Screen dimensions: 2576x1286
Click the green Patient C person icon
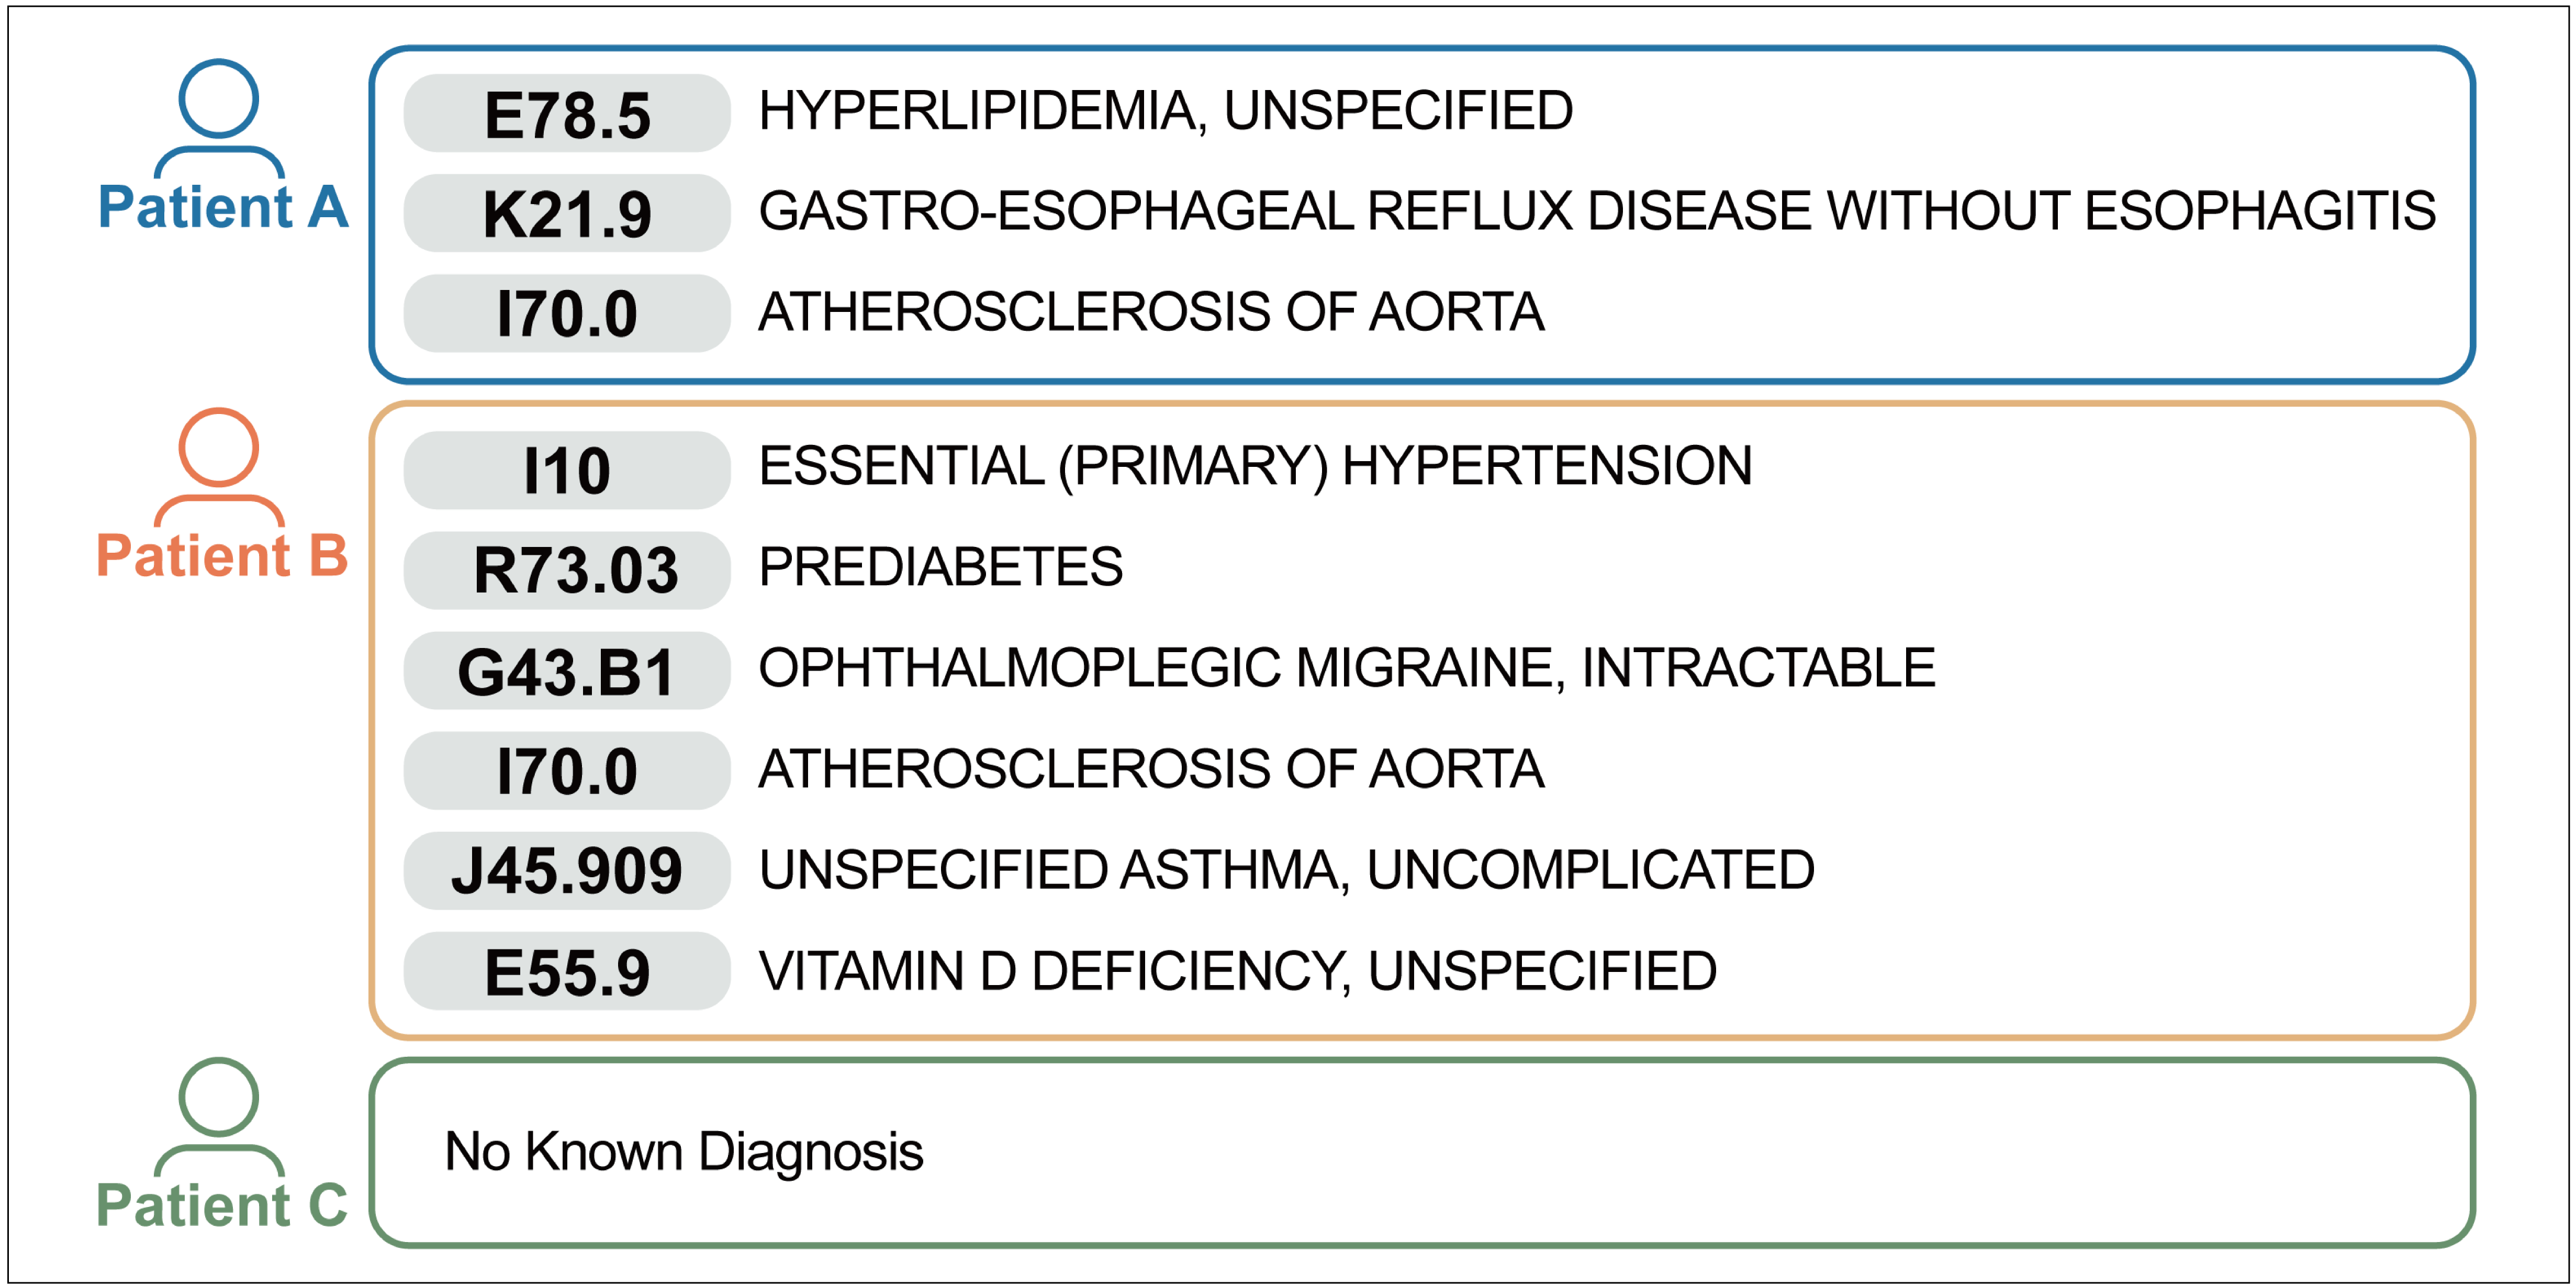pyautogui.click(x=219, y=1117)
